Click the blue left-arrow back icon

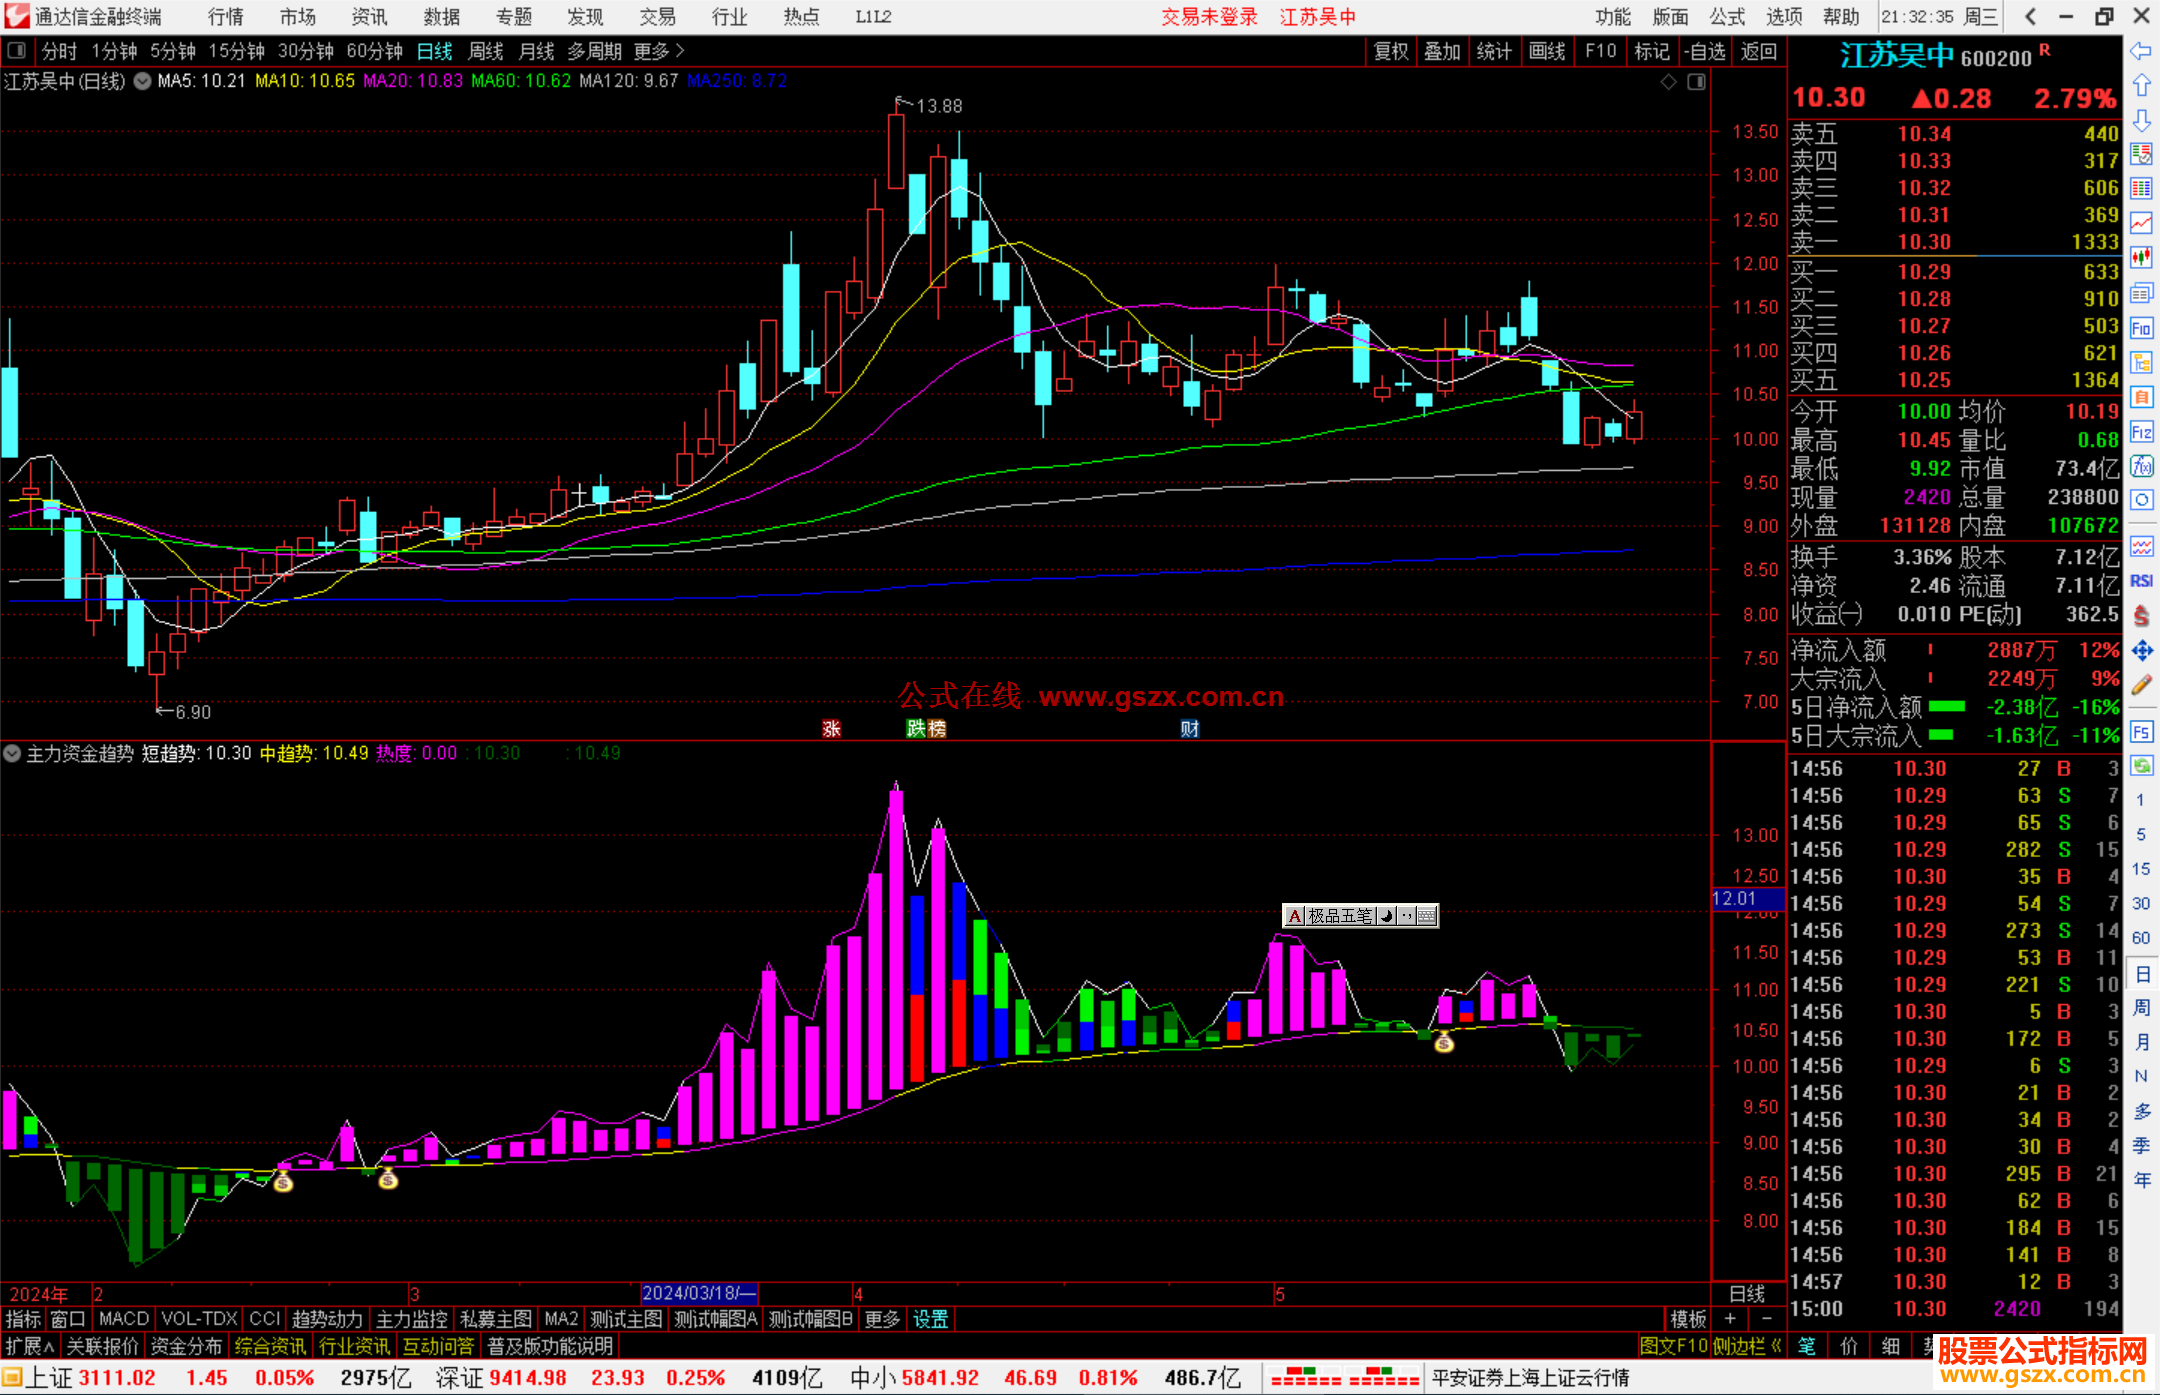point(2141,51)
